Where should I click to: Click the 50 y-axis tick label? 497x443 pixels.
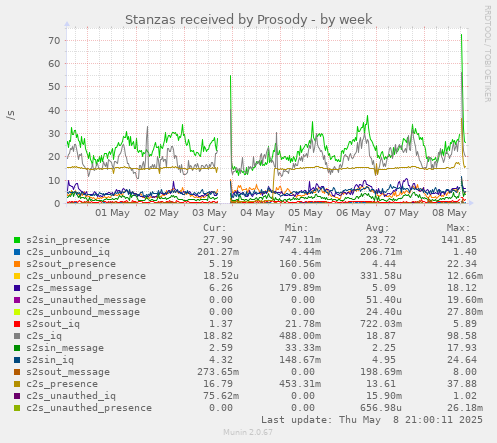(54, 87)
